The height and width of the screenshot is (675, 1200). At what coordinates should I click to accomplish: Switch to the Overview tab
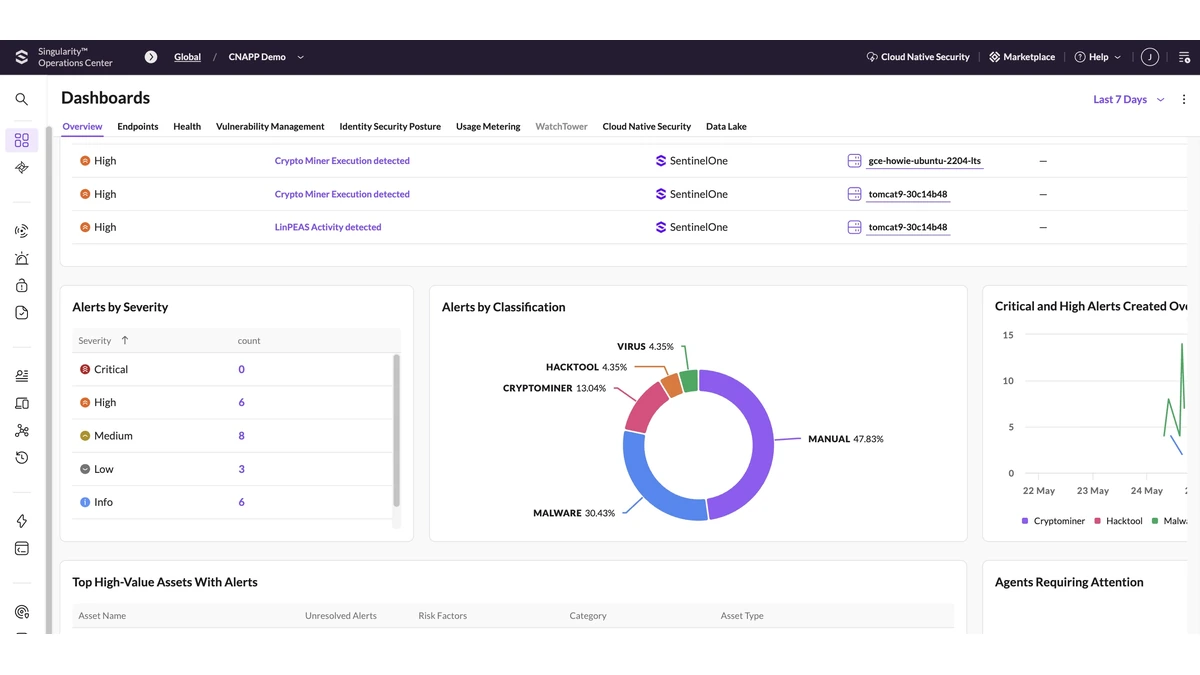click(82, 127)
